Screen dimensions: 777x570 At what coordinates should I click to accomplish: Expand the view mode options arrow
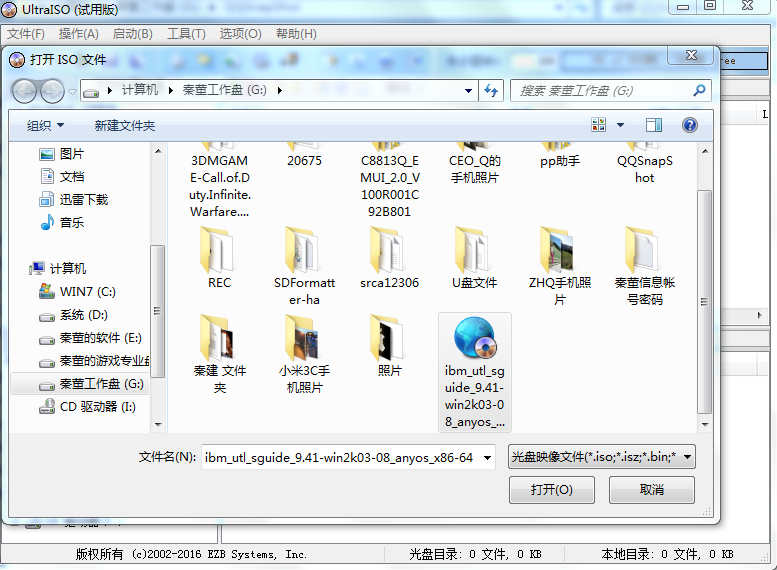click(x=620, y=126)
